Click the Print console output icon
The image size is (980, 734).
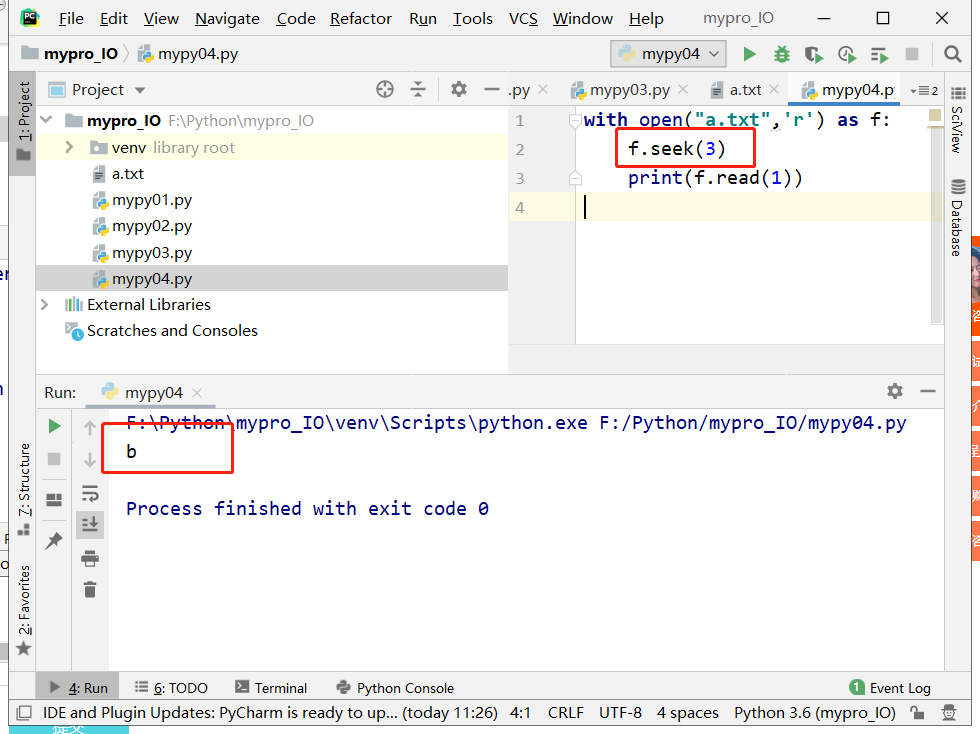90,558
